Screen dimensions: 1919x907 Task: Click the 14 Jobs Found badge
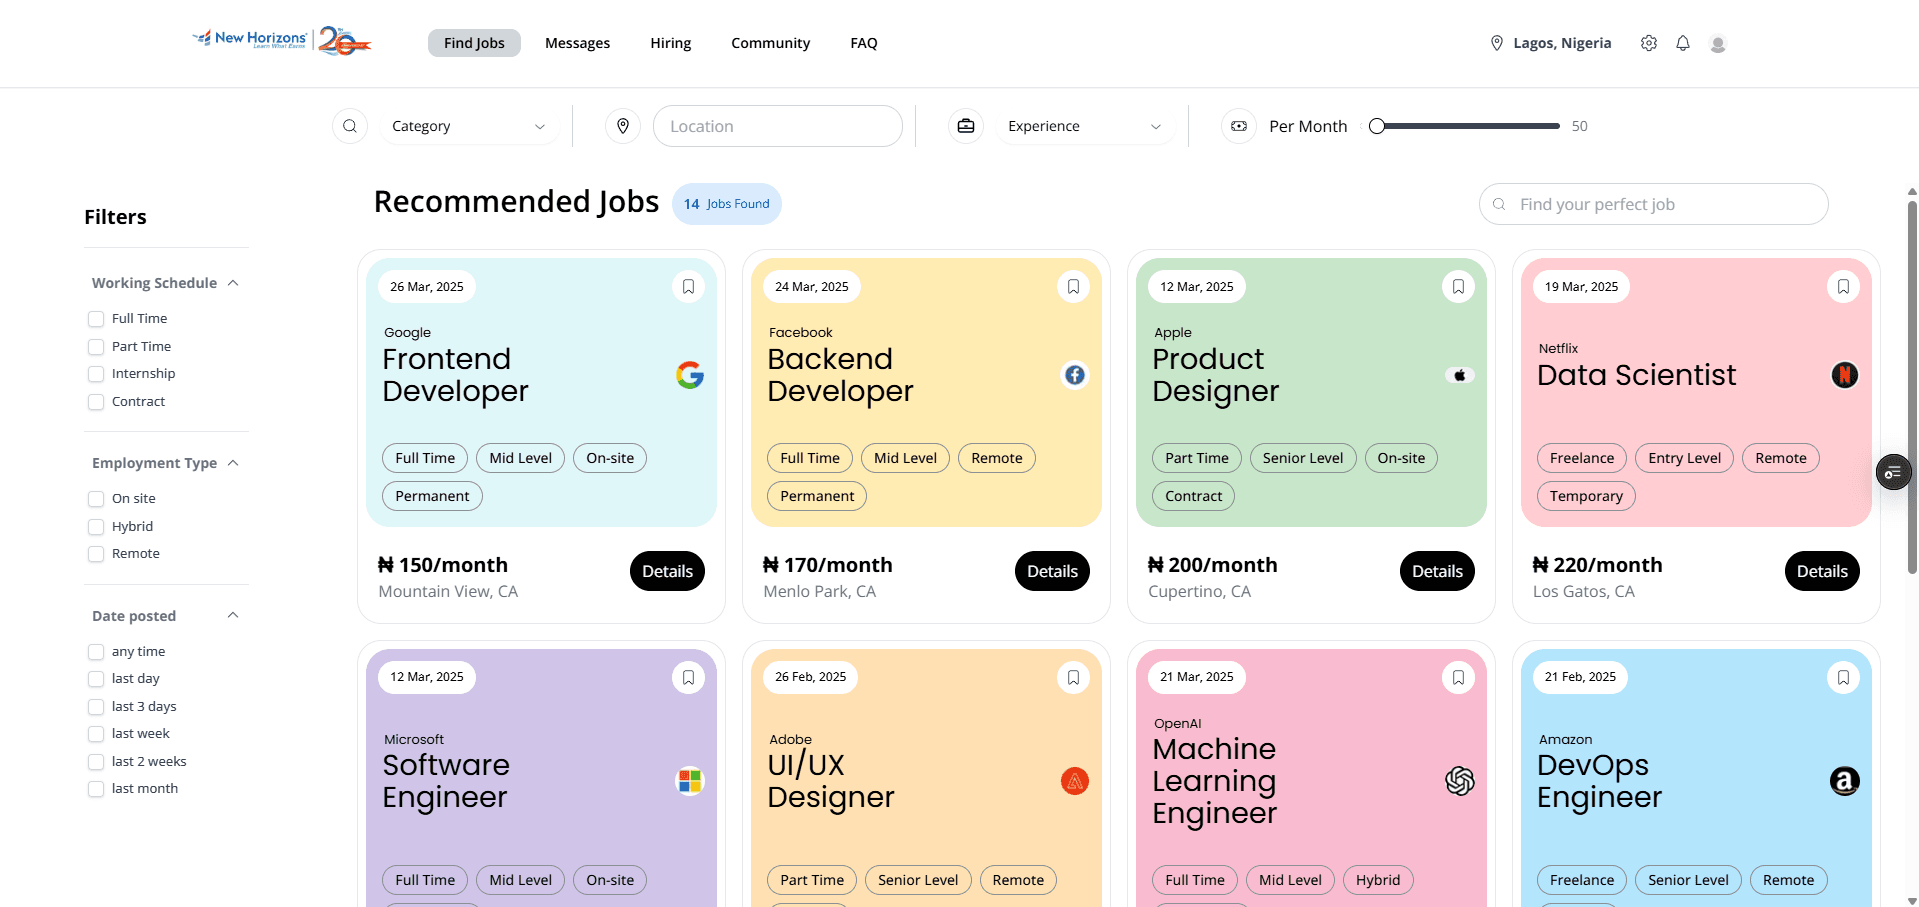726,203
